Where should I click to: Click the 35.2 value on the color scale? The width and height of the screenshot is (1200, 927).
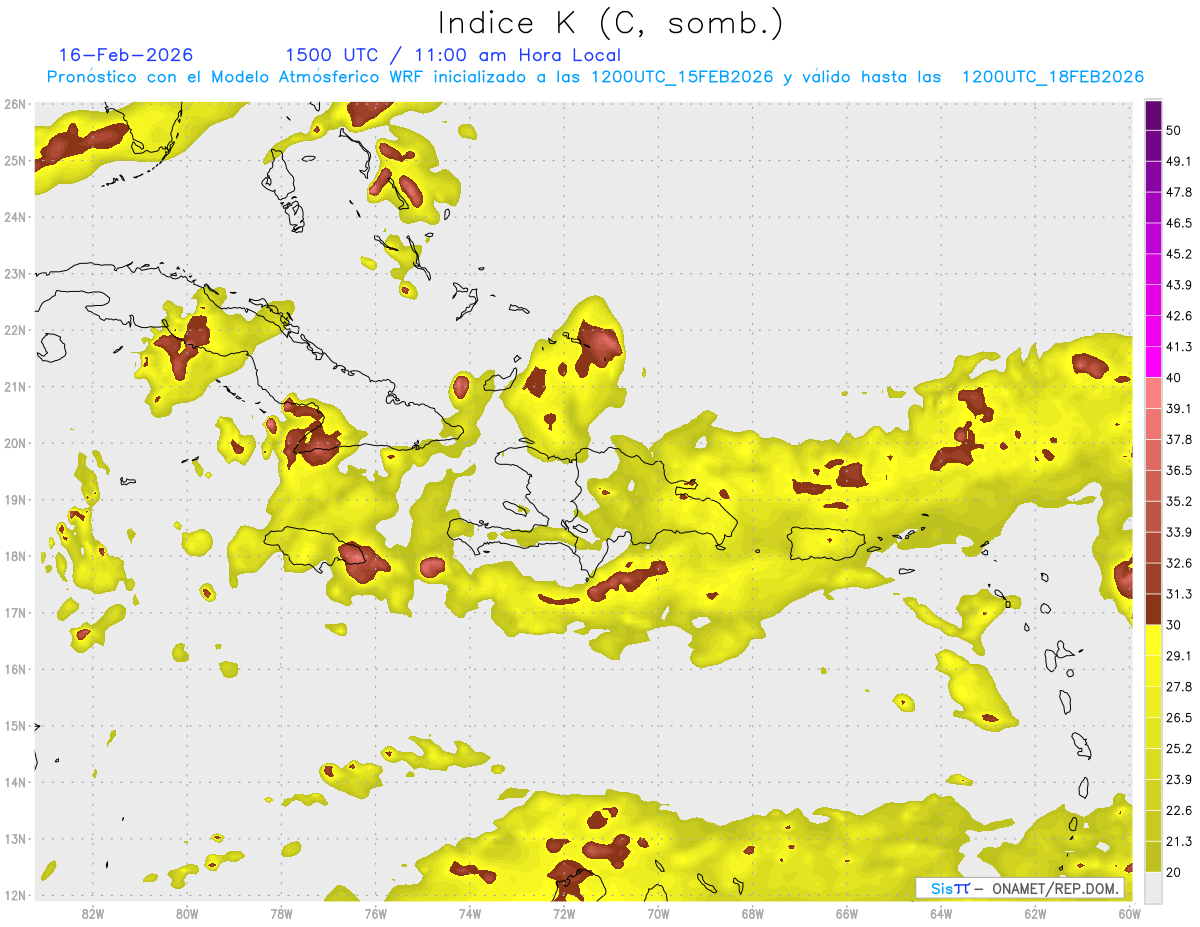click(x=1178, y=501)
